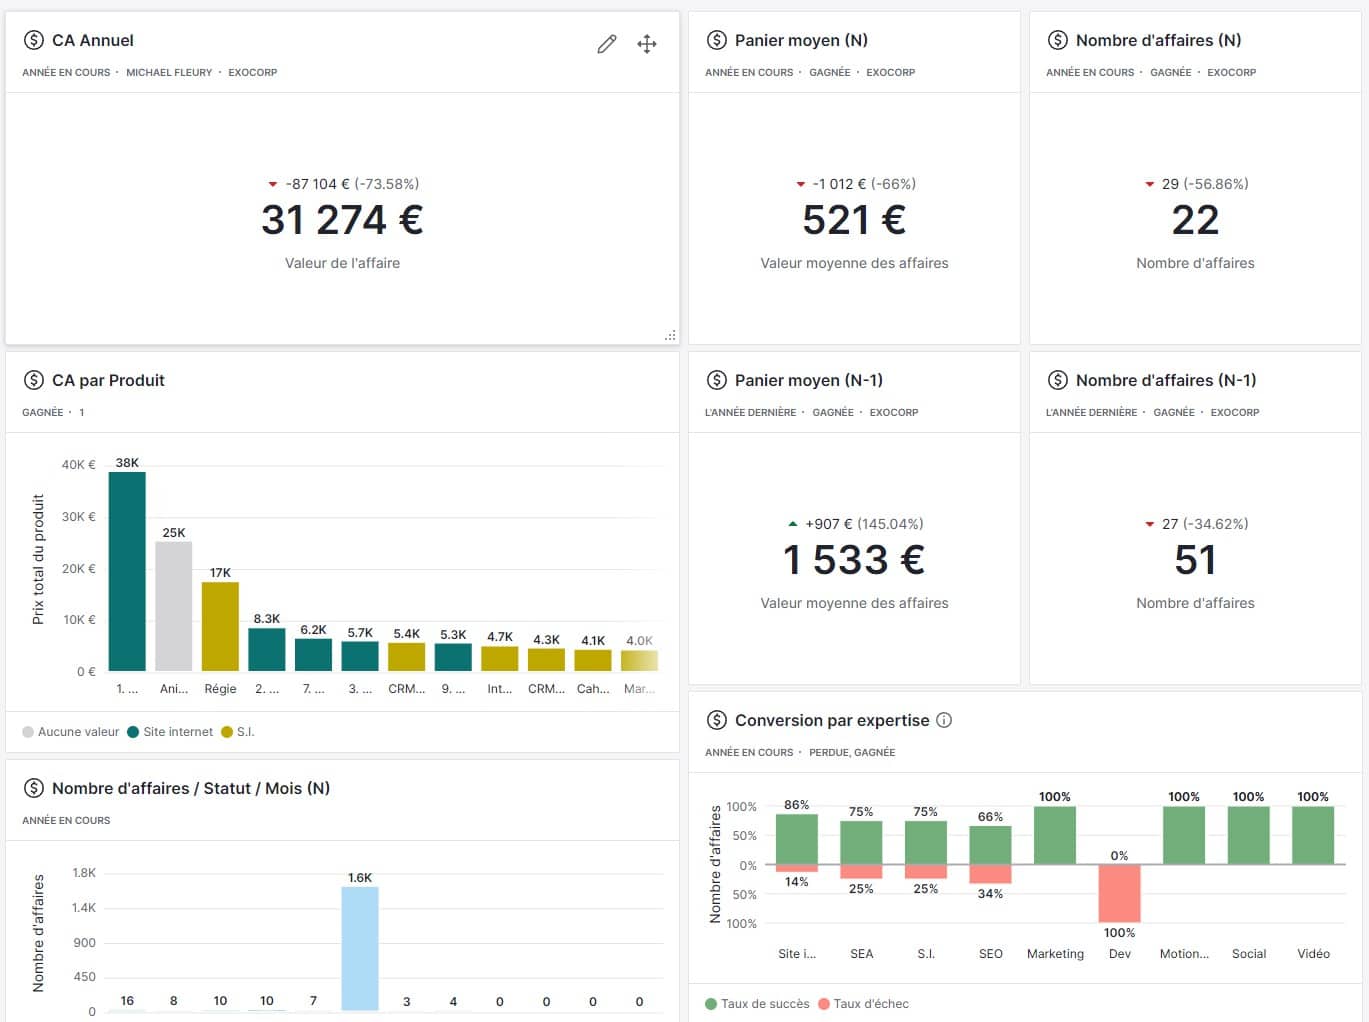
Task: Click the dollar icon beside Conversion par expertise
Action: [716, 720]
